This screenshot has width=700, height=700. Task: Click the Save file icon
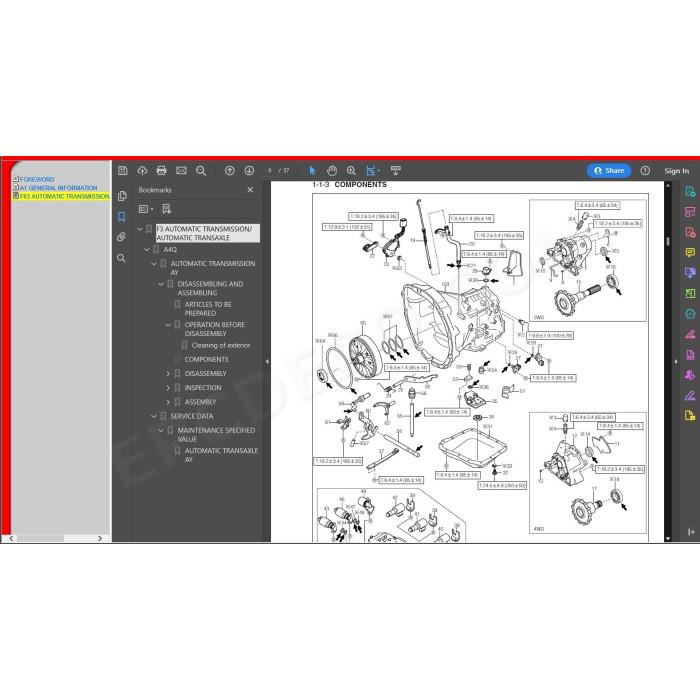coord(123,171)
